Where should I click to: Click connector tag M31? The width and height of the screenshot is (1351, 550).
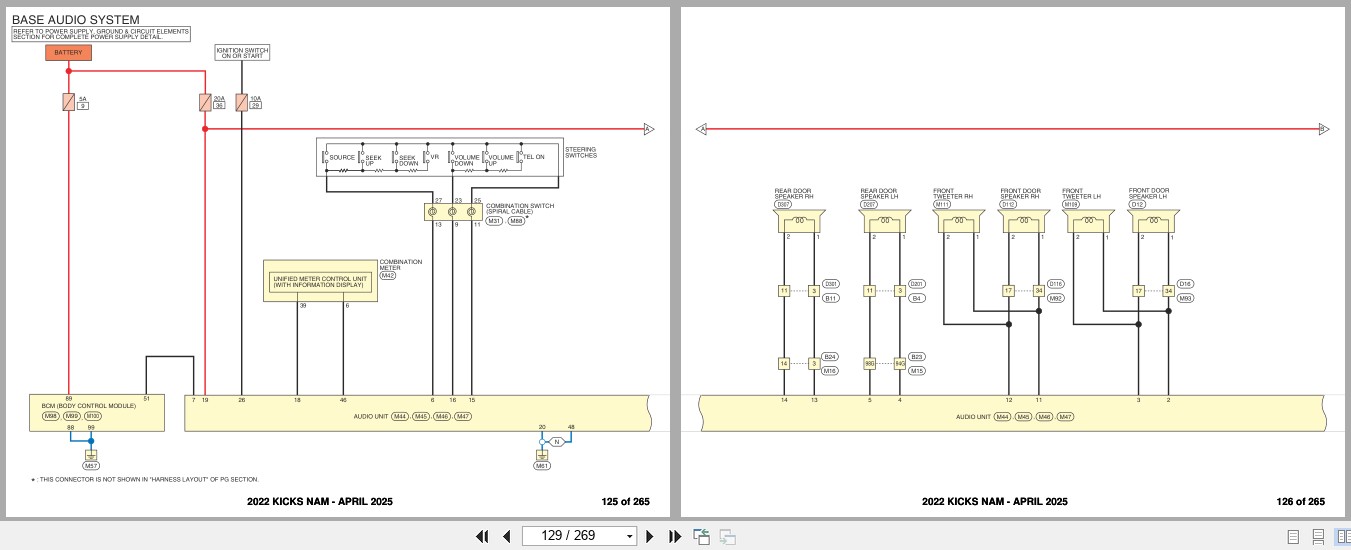tap(494, 221)
